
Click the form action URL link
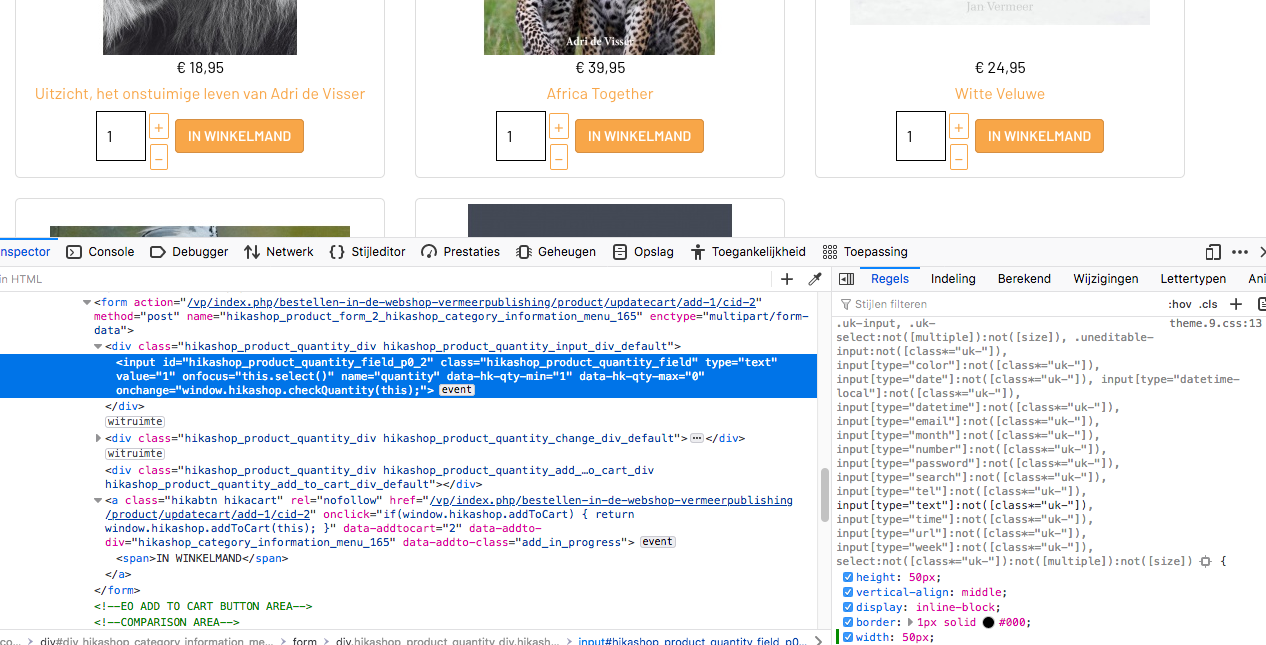[474, 302]
